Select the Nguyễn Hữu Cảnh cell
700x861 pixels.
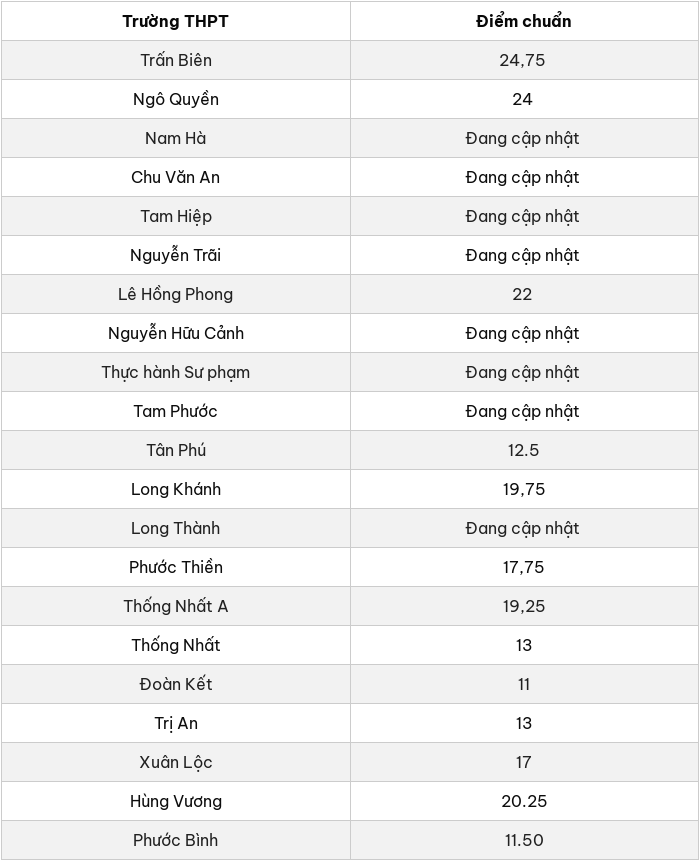coord(176,333)
